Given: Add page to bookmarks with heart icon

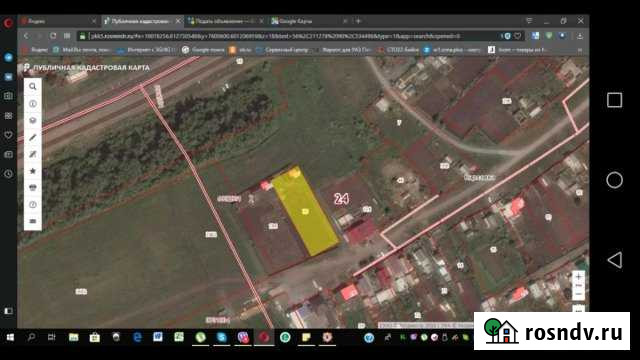Looking at the screenshot, I should tap(518, 36).
